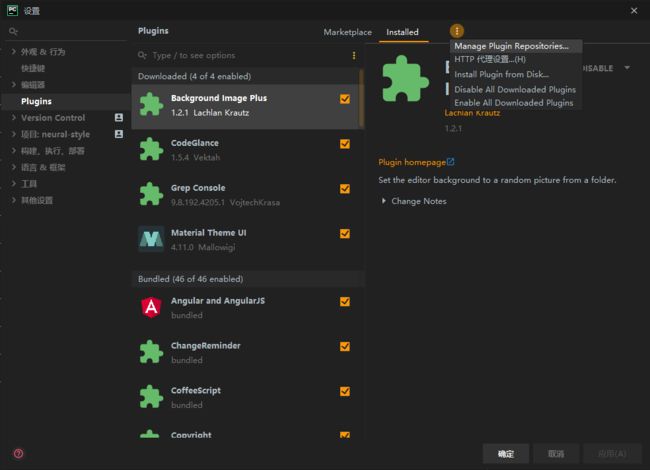
Task: Open the plugins gear options menu
Action: tap(456, 31)
